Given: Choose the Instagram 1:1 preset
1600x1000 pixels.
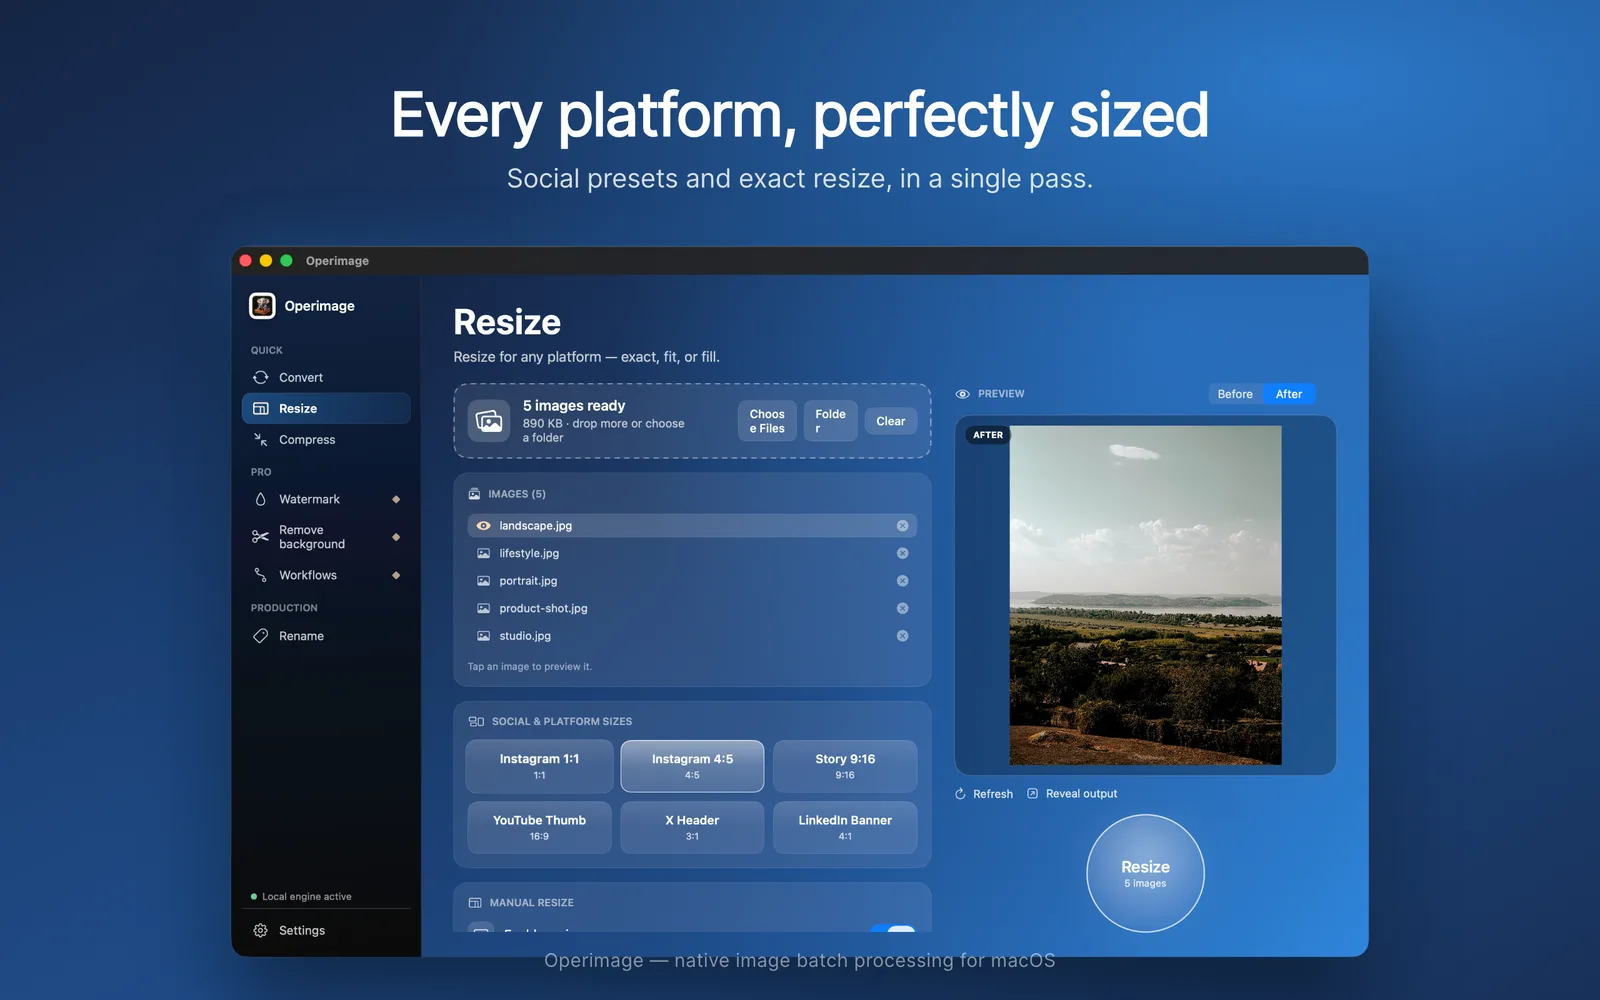Looking at the screenshot, I should click(x=539, y=766).
